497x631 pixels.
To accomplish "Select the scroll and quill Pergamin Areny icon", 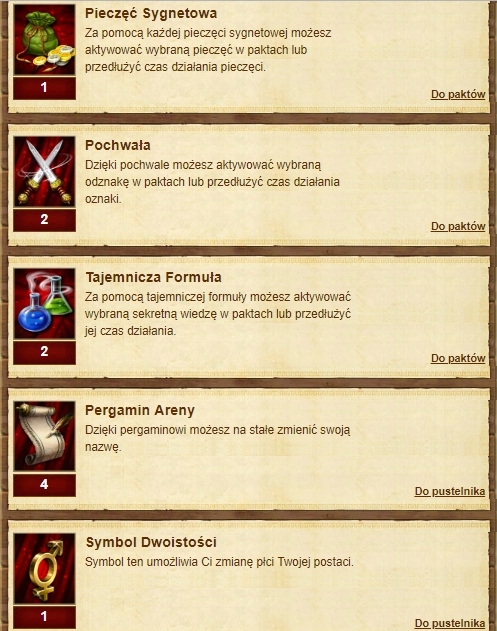I will 44,436.
